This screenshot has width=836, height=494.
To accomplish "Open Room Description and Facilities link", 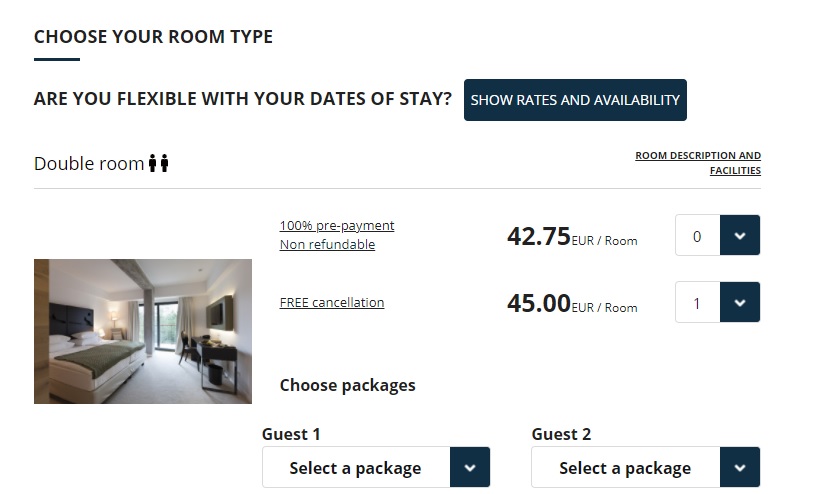I will [698, 163].
